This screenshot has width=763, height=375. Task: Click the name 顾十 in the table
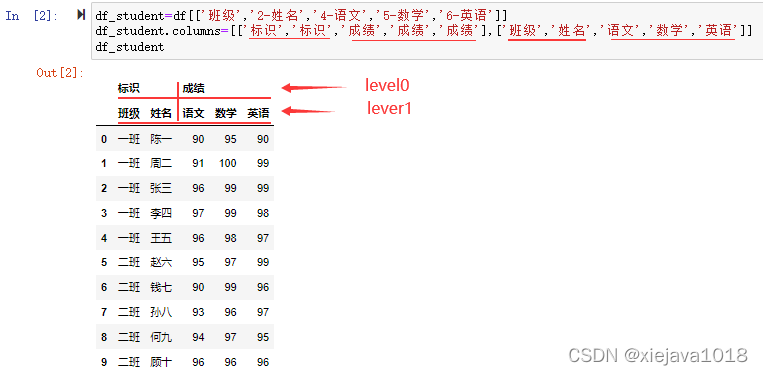[x=161, y=362]
